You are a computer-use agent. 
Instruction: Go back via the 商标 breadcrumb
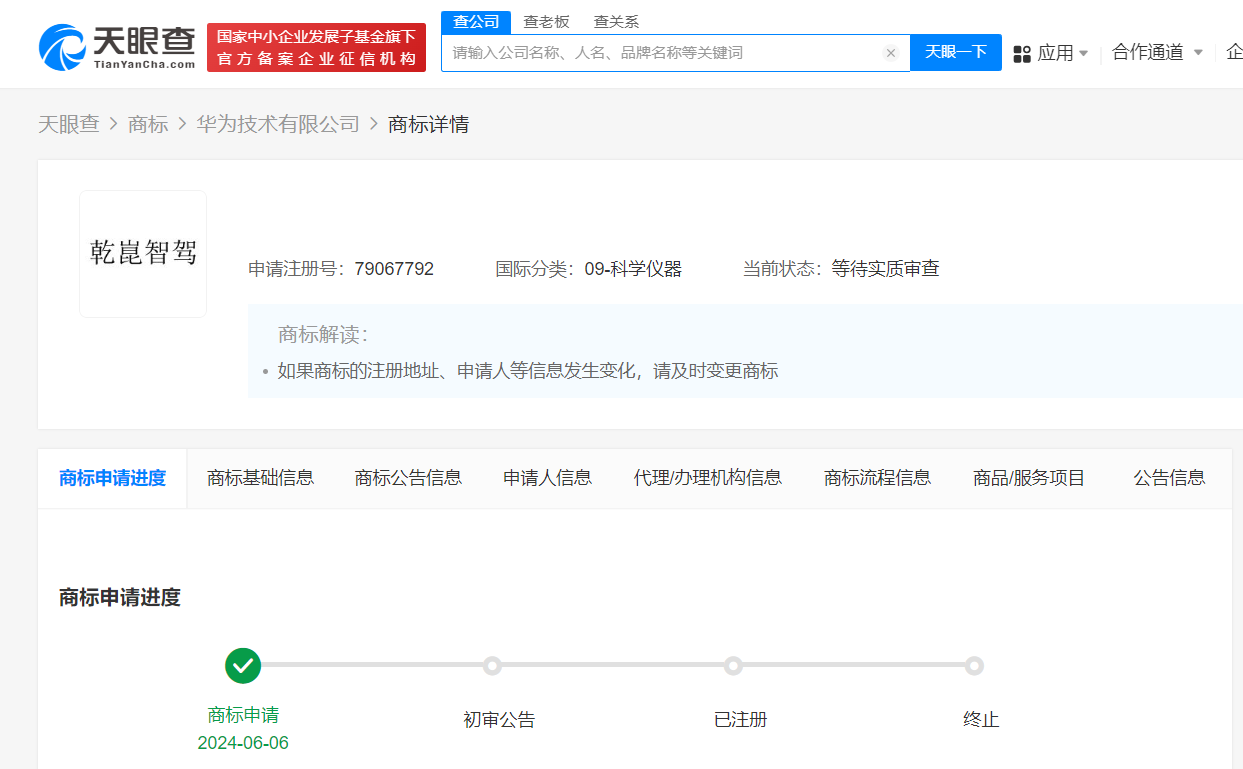click(148, 124)
